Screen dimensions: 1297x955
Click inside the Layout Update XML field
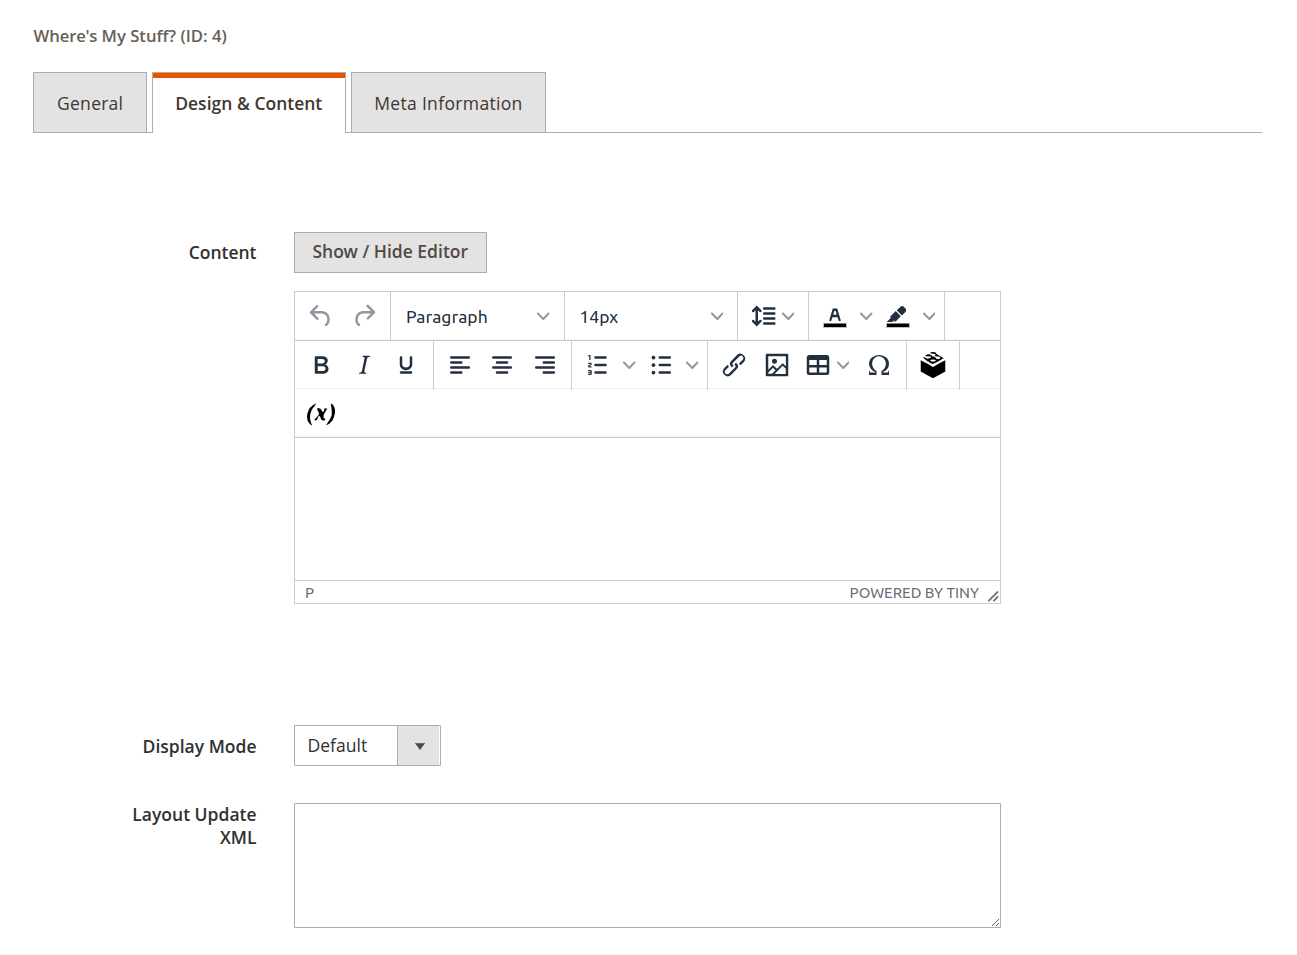[x=646, y=863]
